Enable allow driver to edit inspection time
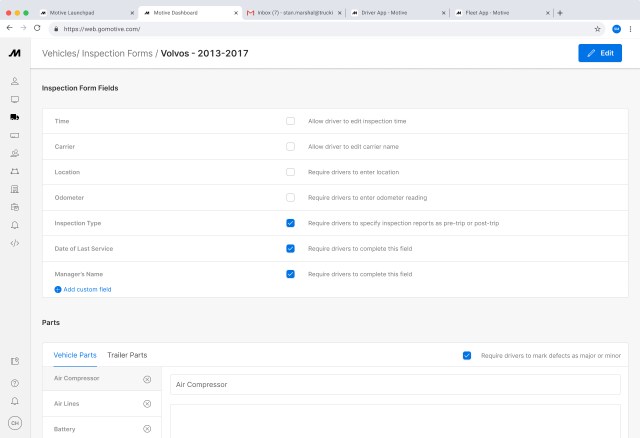Screen dimensions: 640x438 pos(290,121)
